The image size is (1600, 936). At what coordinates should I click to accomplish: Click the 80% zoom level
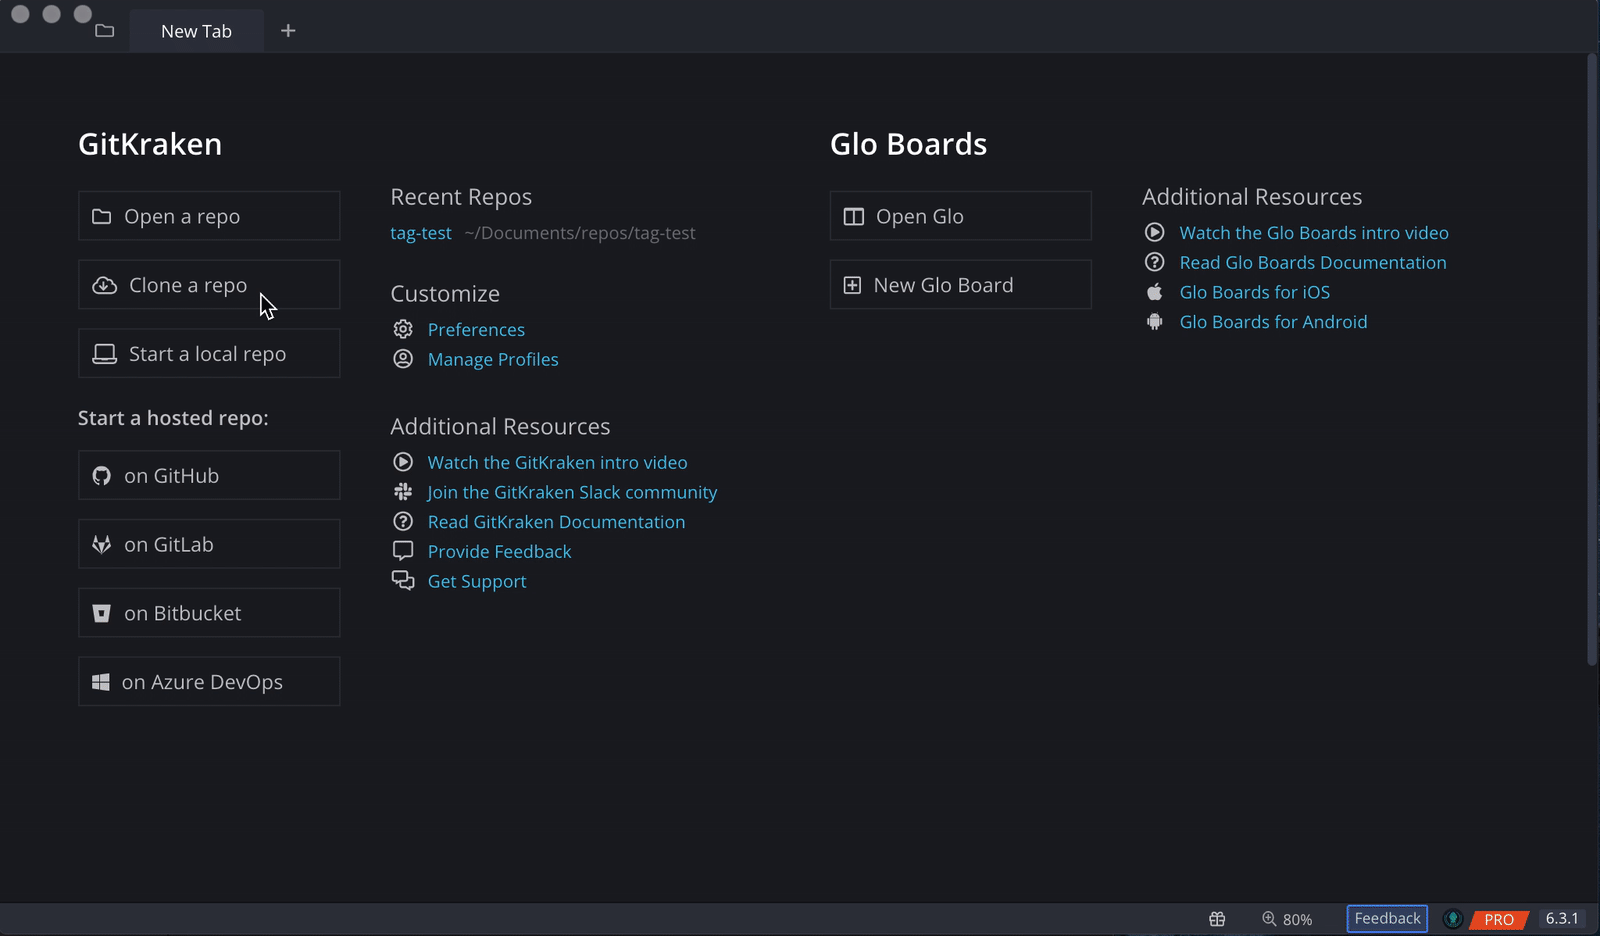click(x=1298, y=920)
